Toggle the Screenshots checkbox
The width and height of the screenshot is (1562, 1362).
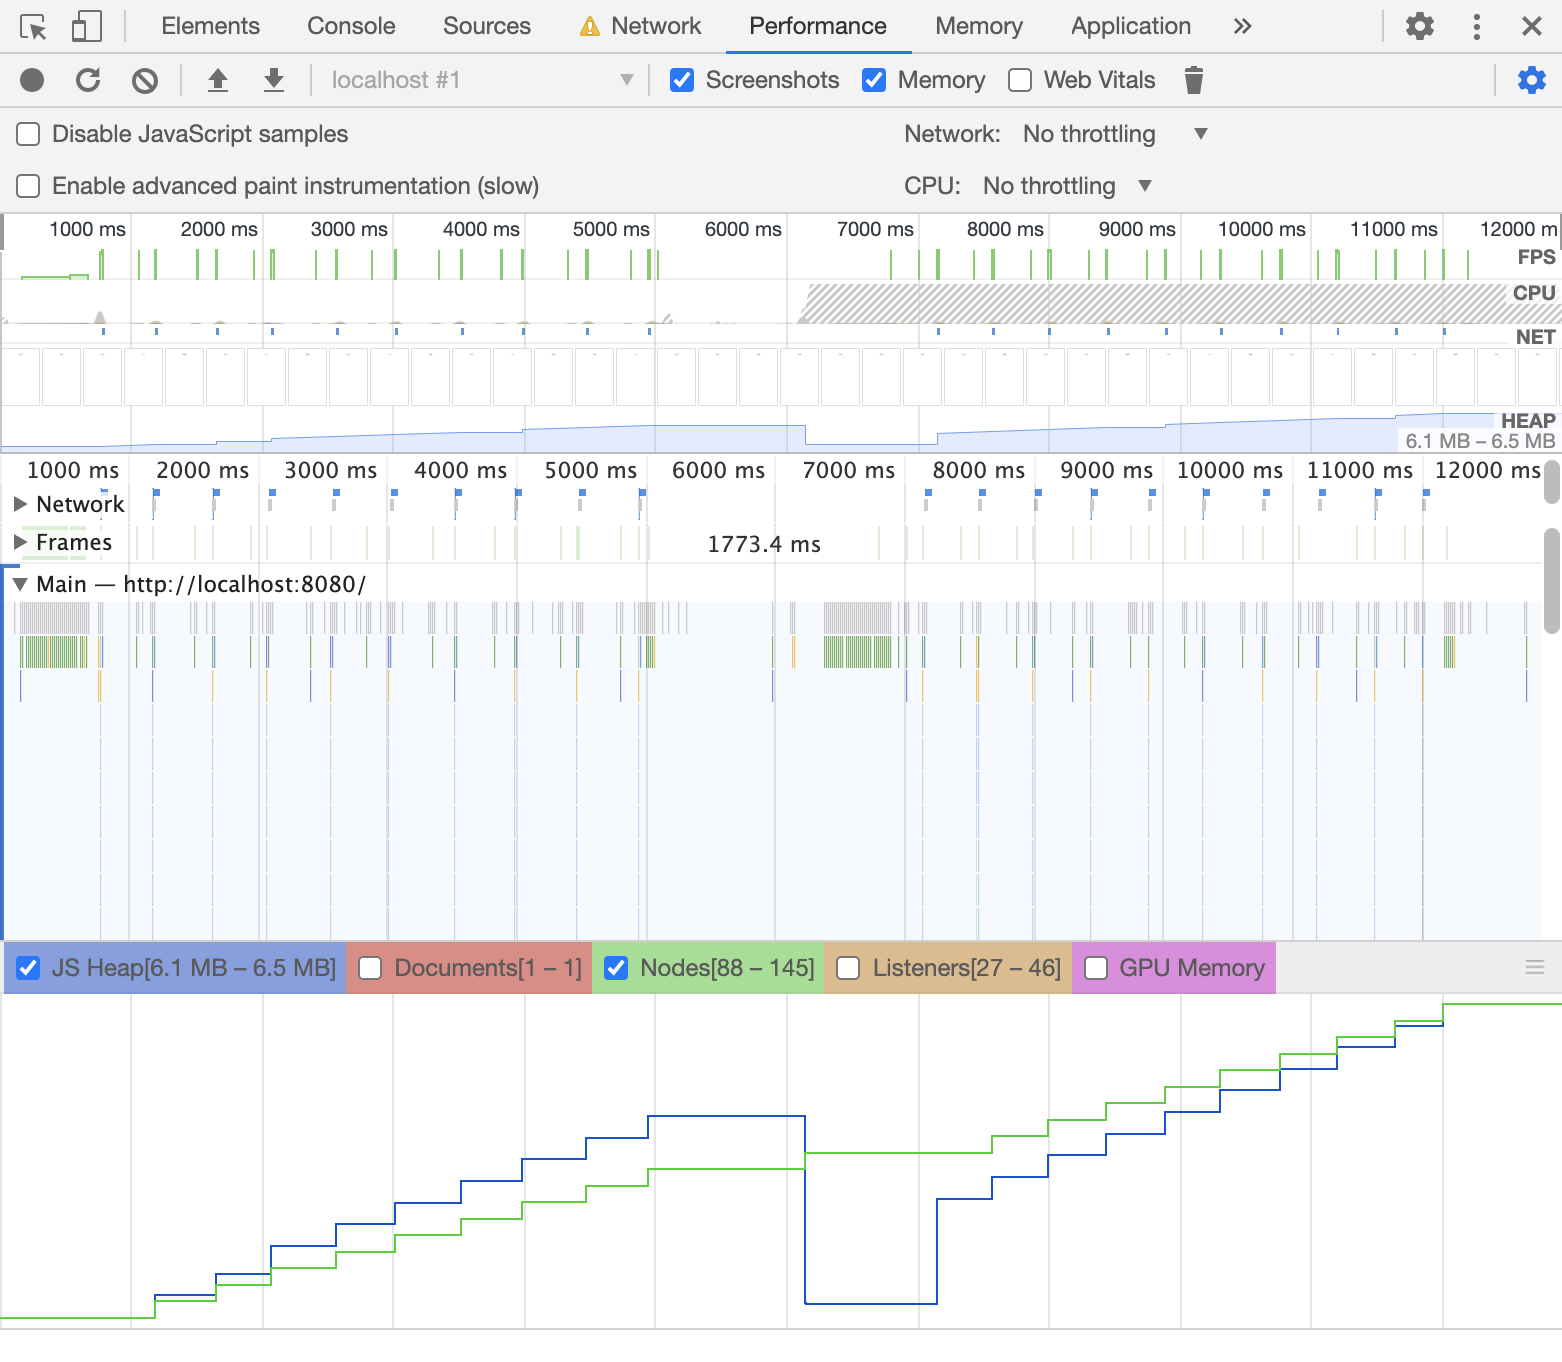pos(682,80)
